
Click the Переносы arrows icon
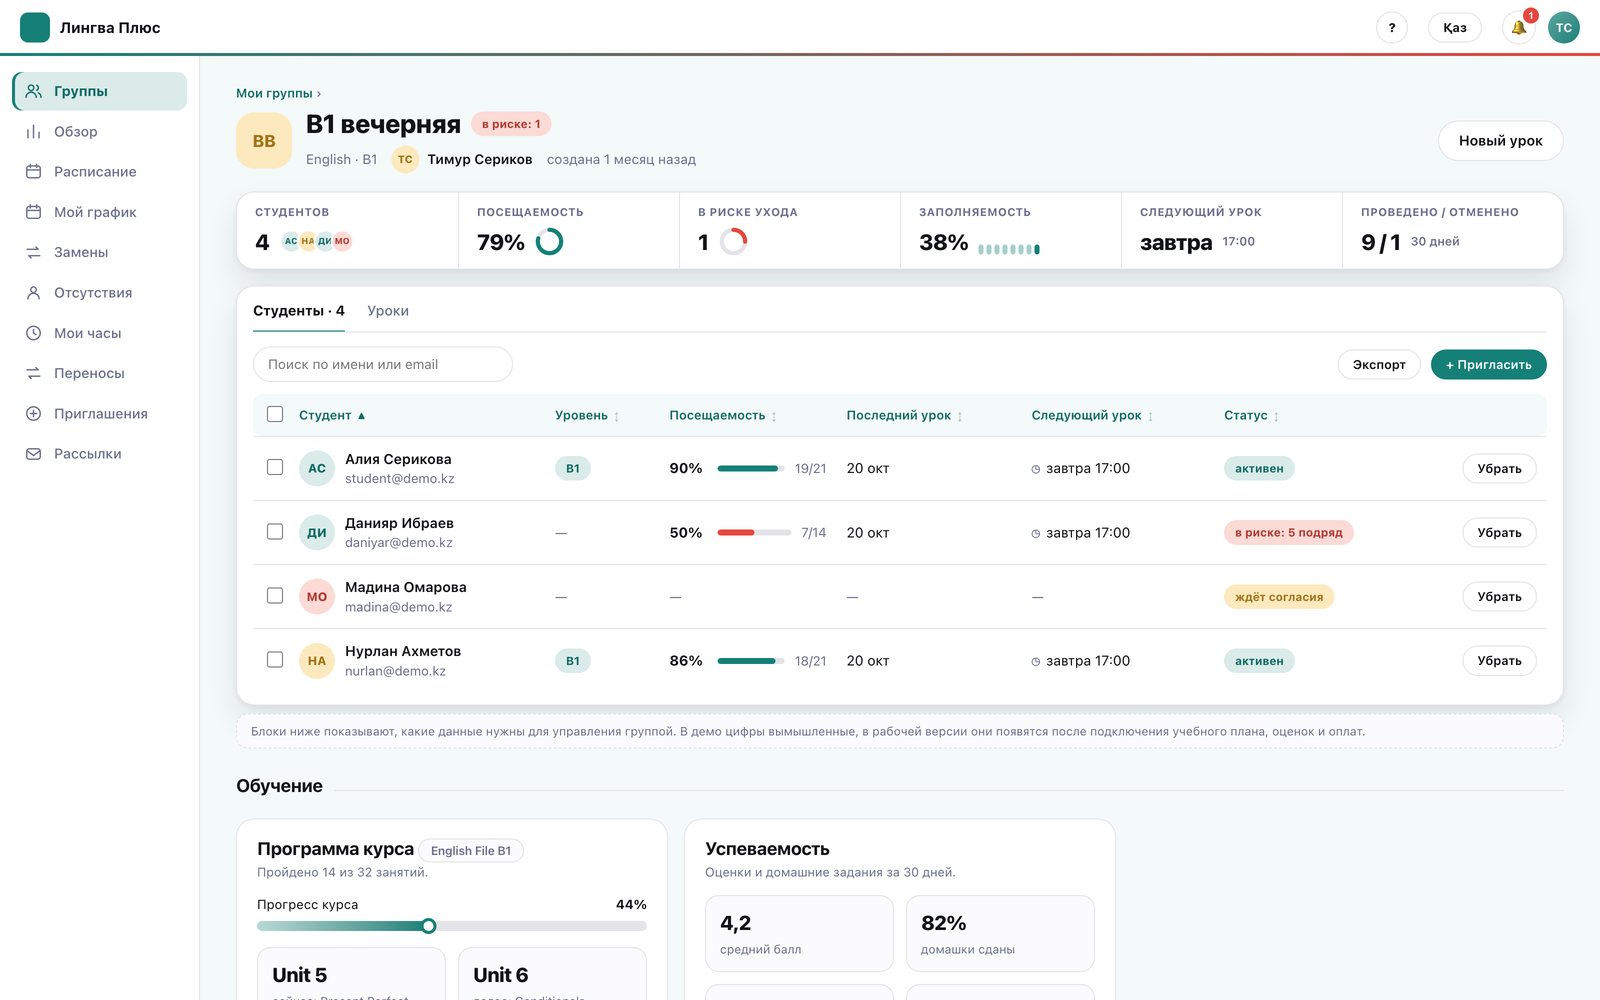pyautogui.click(x=33, y=373)
